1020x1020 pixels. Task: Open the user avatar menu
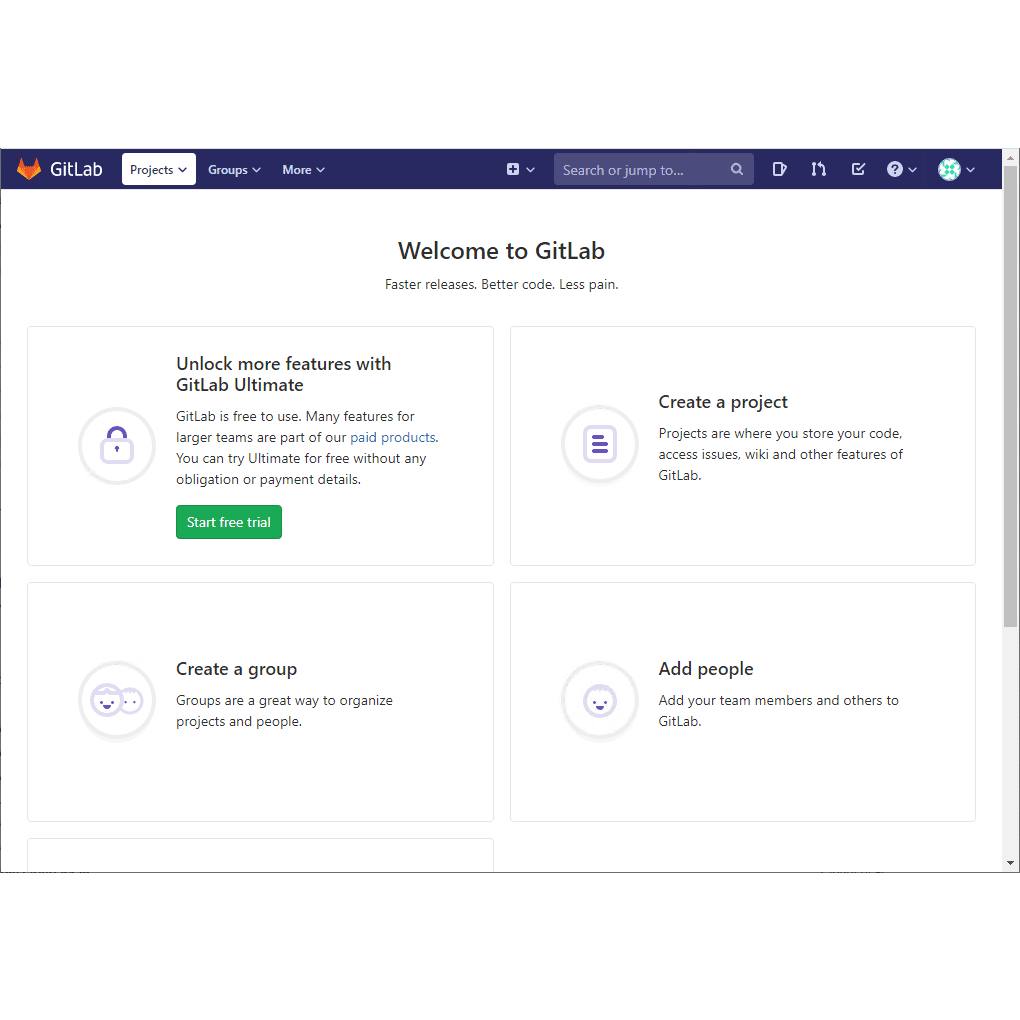pyautogui.click(x=949, y=169)
